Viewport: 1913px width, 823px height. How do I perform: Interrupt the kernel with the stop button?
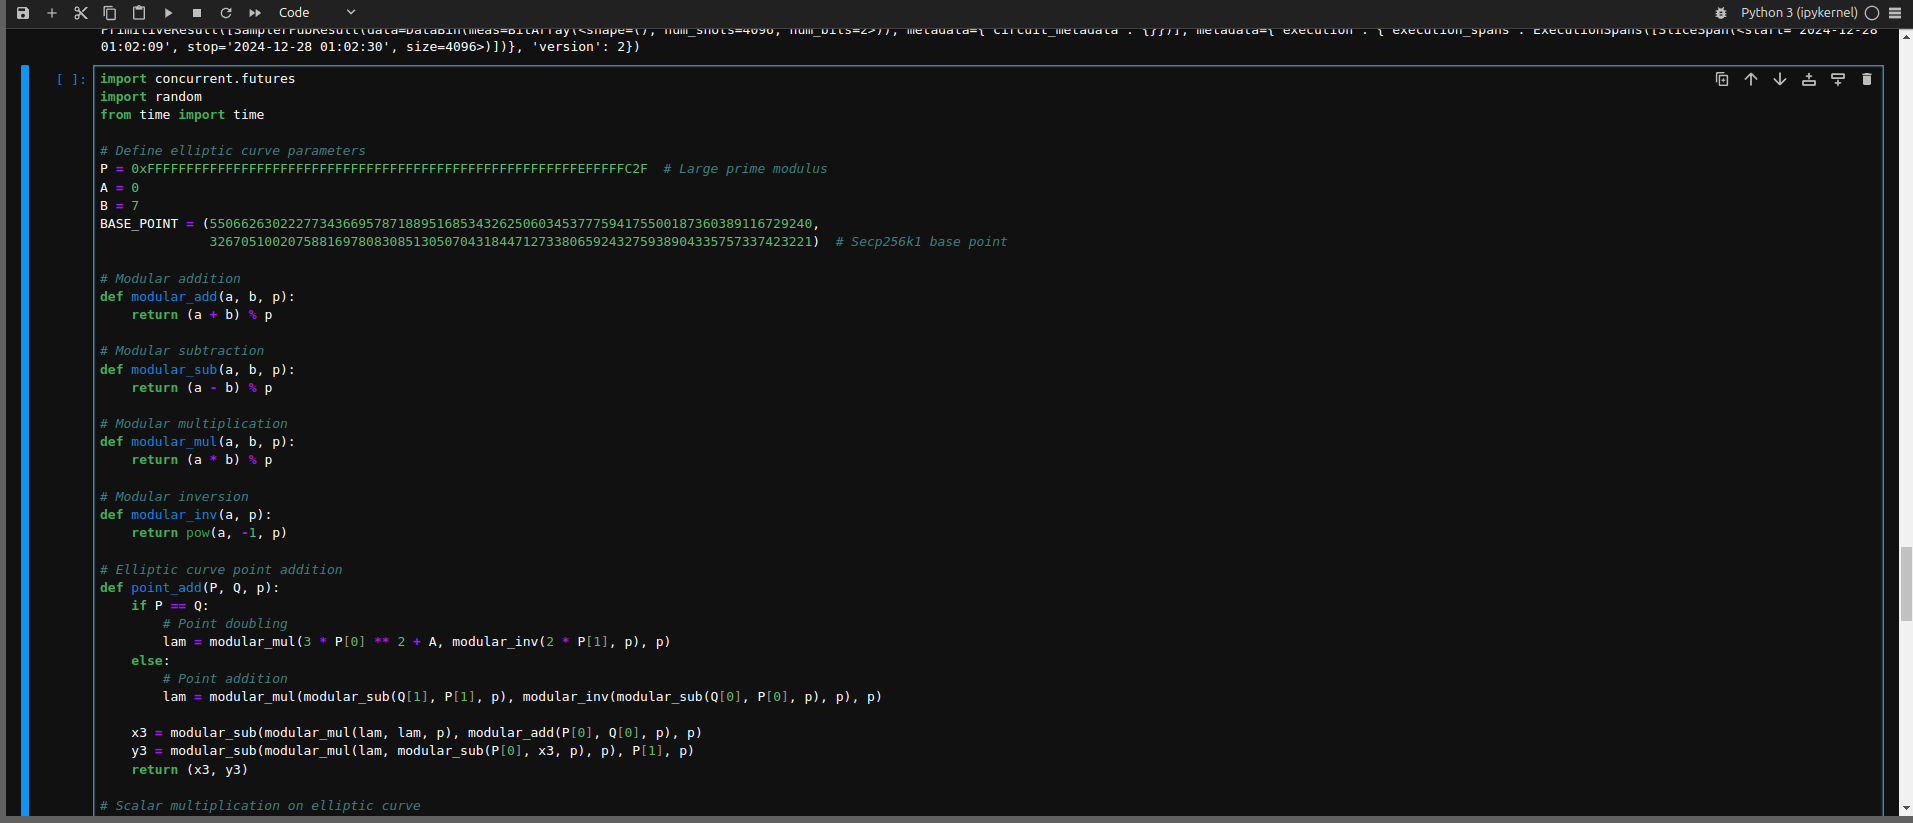click(x=197, y=13)
